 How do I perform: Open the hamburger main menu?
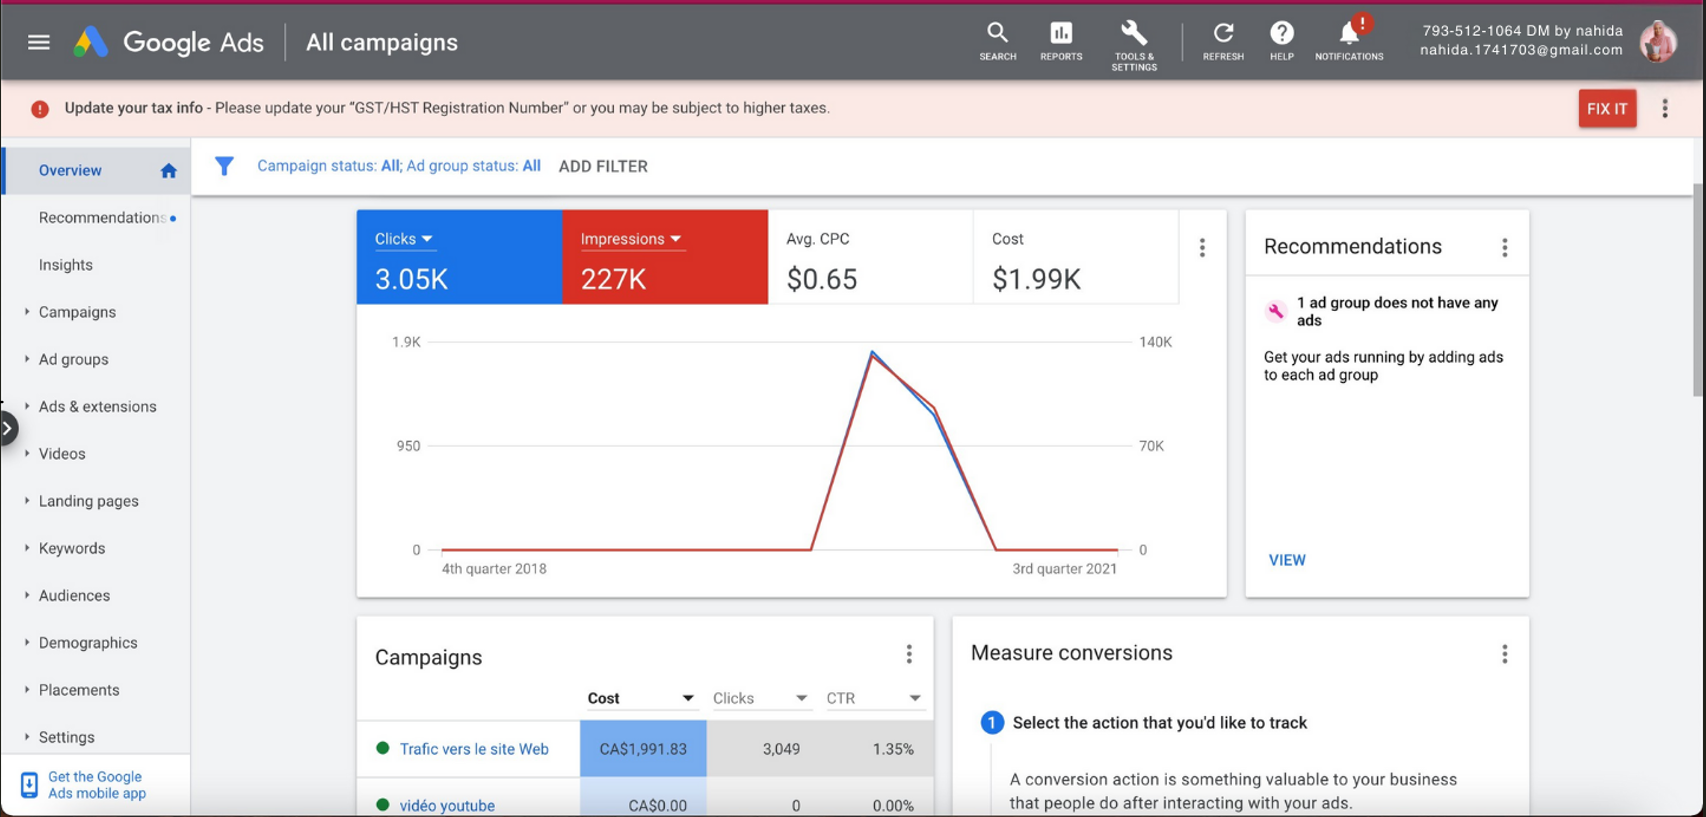38,42
